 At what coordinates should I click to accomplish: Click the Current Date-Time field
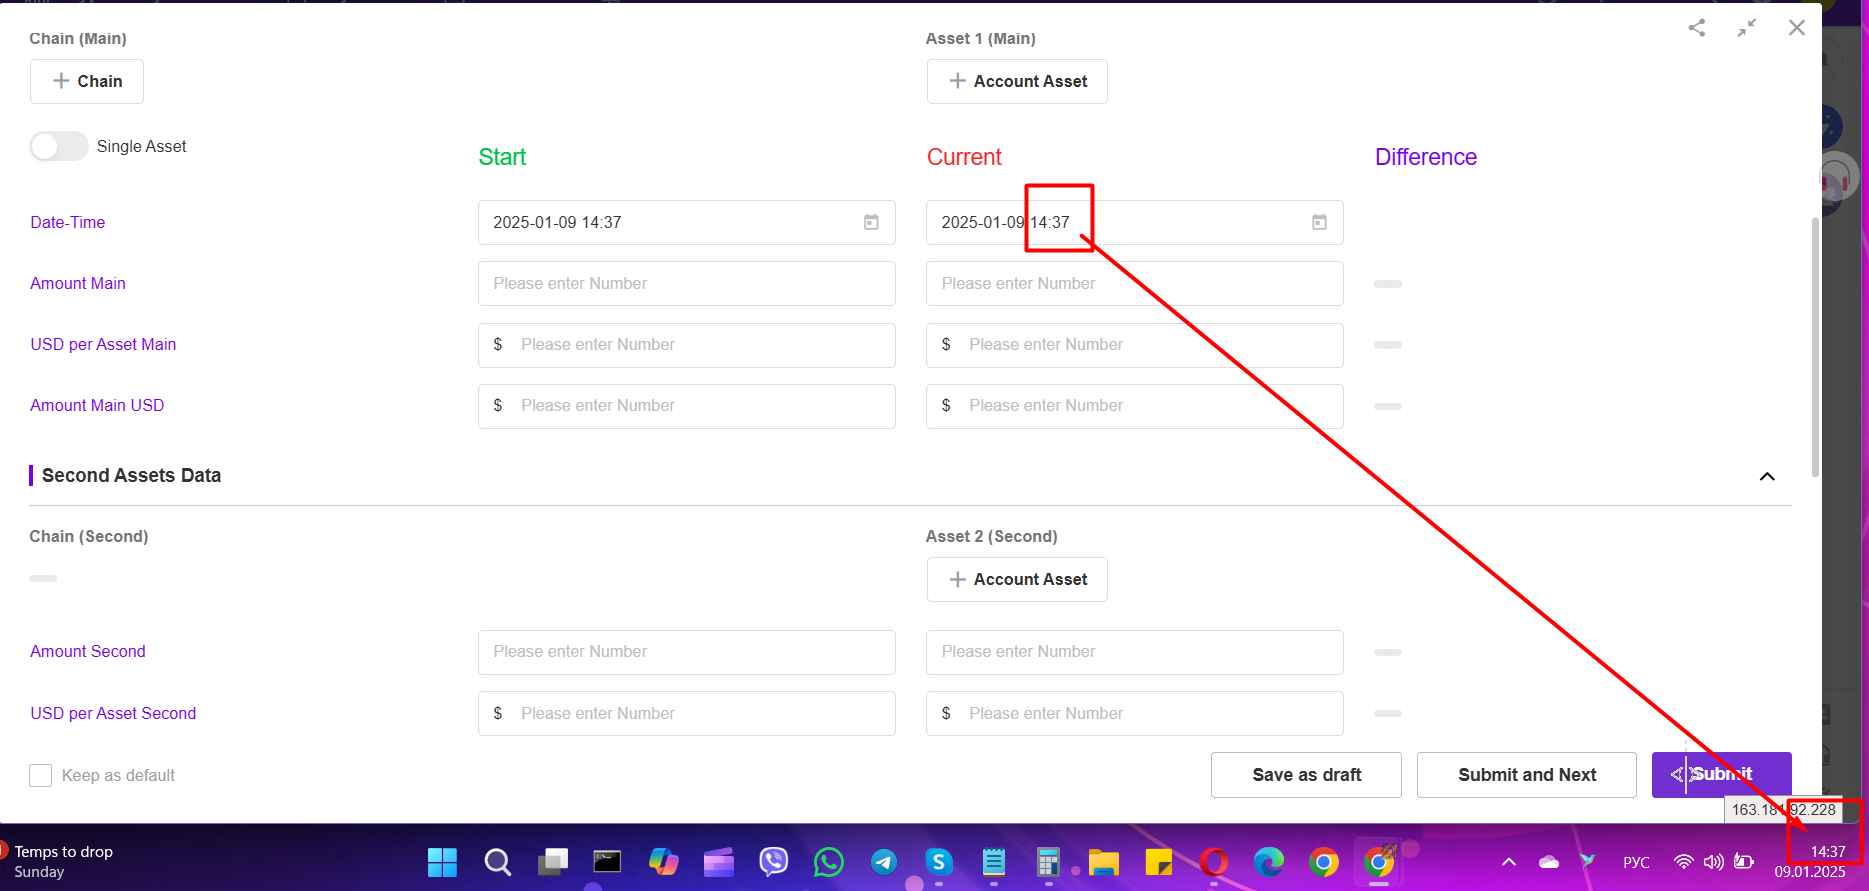pos(1134,222)
